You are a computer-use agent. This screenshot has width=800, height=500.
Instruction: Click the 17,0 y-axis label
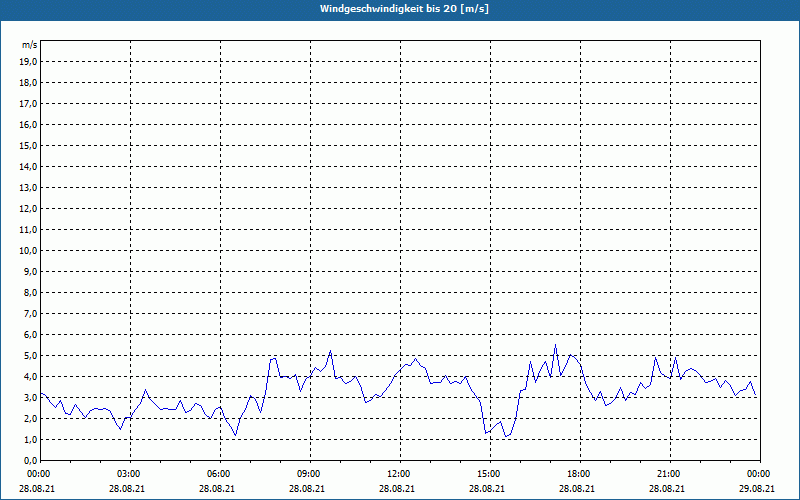(29, 104)
